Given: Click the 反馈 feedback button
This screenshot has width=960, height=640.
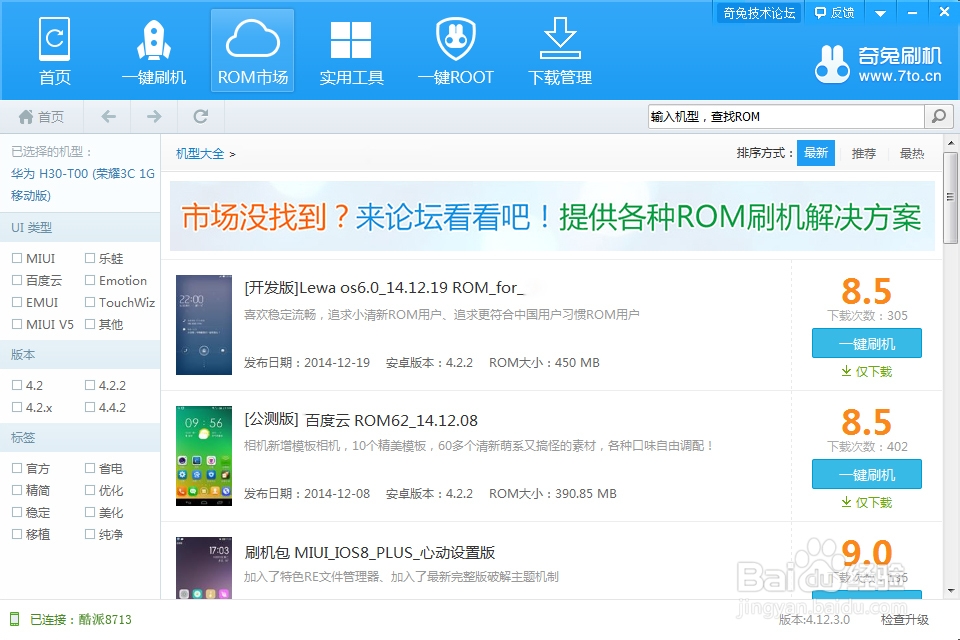Looking at the screenshot, I should coord(834,13).
